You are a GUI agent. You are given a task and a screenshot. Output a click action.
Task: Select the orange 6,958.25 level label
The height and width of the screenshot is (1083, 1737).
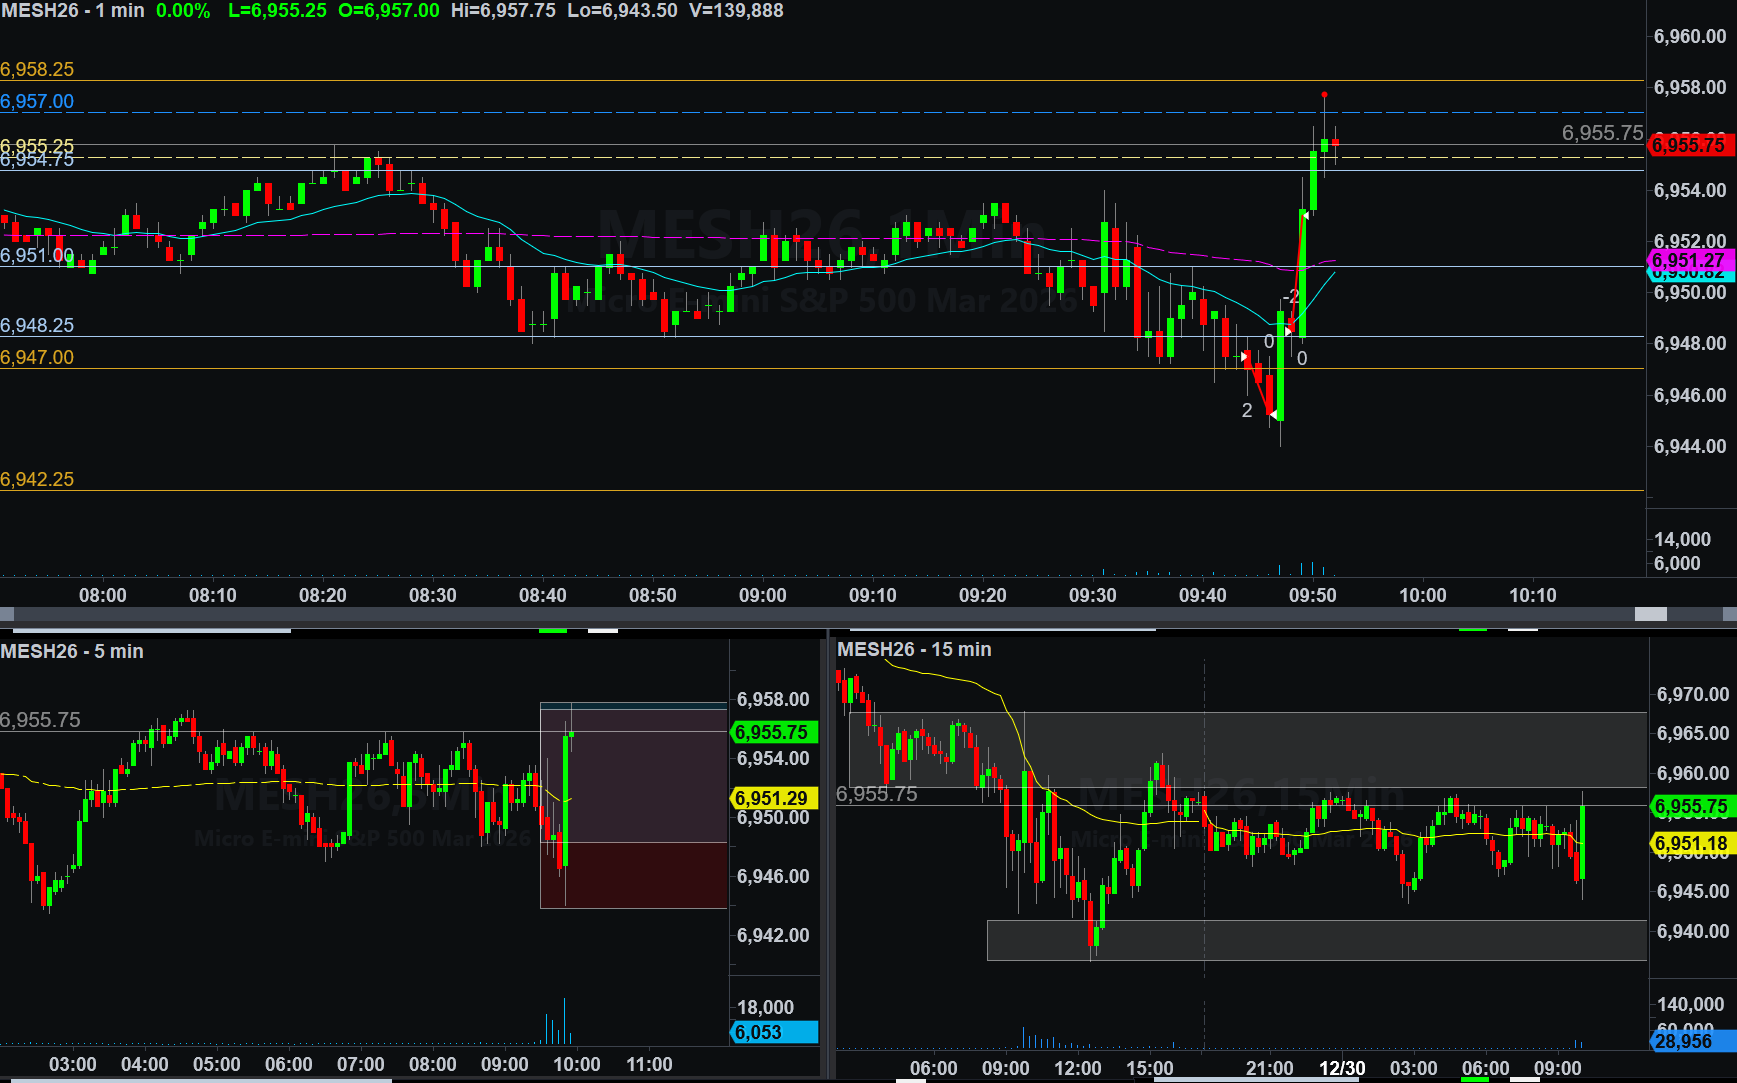click(37, 69)
